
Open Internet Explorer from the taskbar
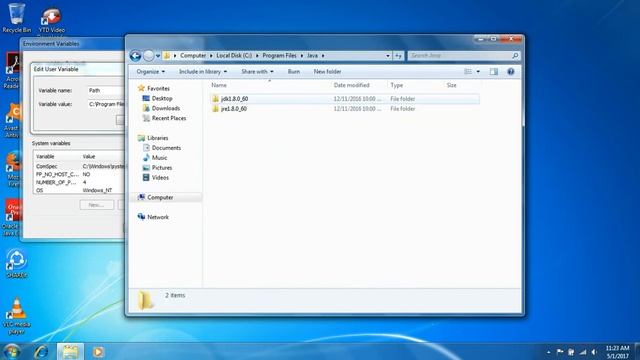(41, 351)
